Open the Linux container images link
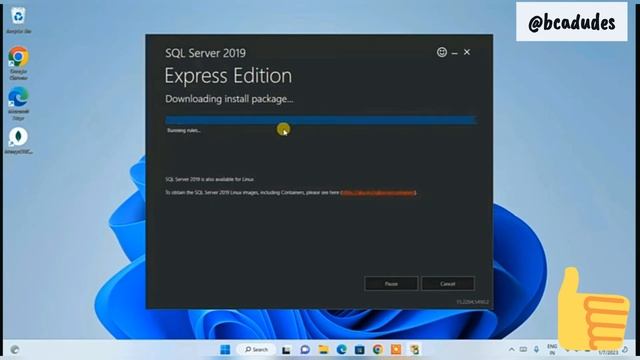Image resolution: width=640 pixels, height=360 pixels. coord(378,193)
